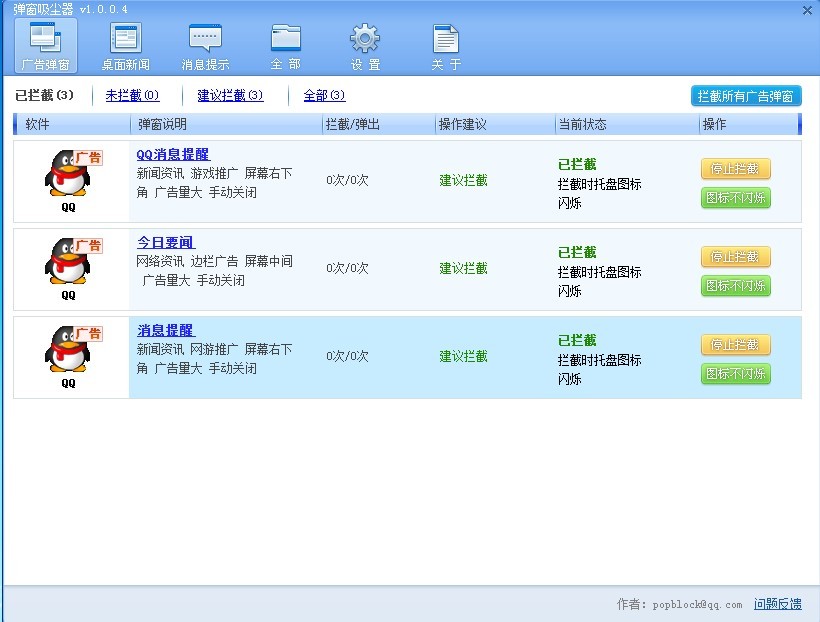Click 停止拦截 for QQ消息提醒

pos(735,168)
